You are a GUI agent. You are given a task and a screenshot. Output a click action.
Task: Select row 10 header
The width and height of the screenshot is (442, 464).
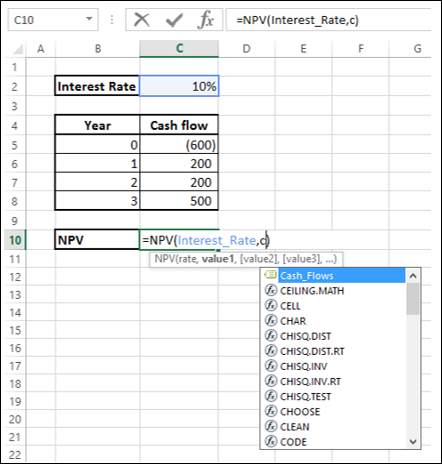coord(15,240)
